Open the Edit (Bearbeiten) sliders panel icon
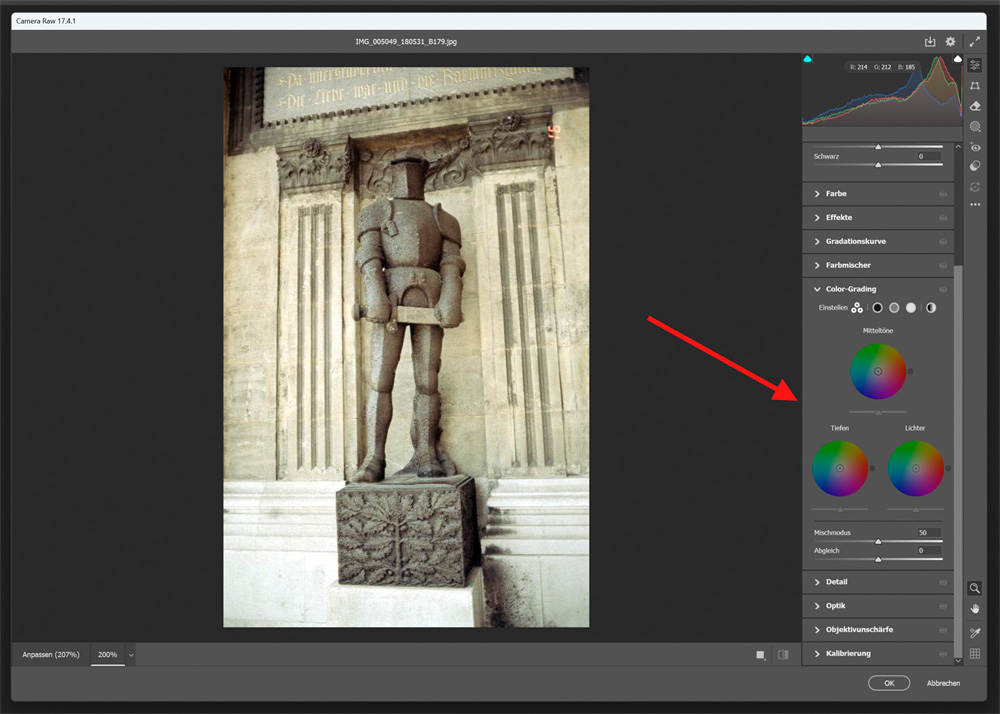This screenshot has width=1000, height=714. coord(974,65)
